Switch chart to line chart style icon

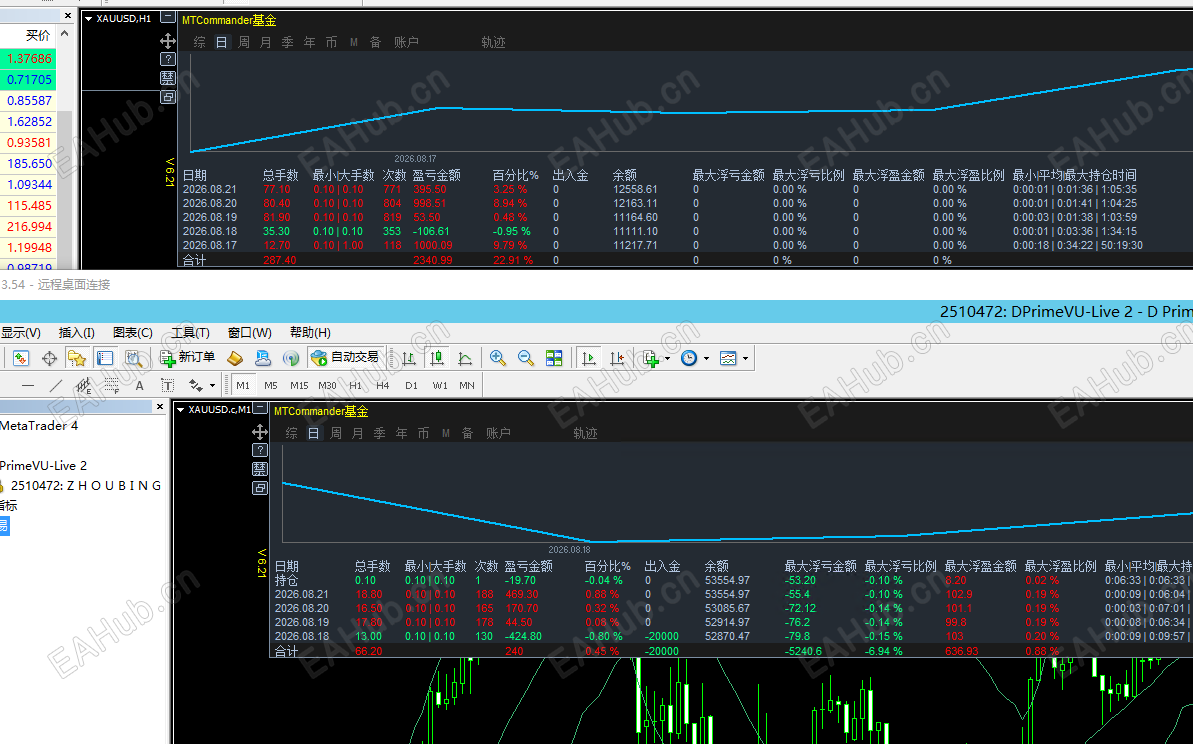pos(465,358)
